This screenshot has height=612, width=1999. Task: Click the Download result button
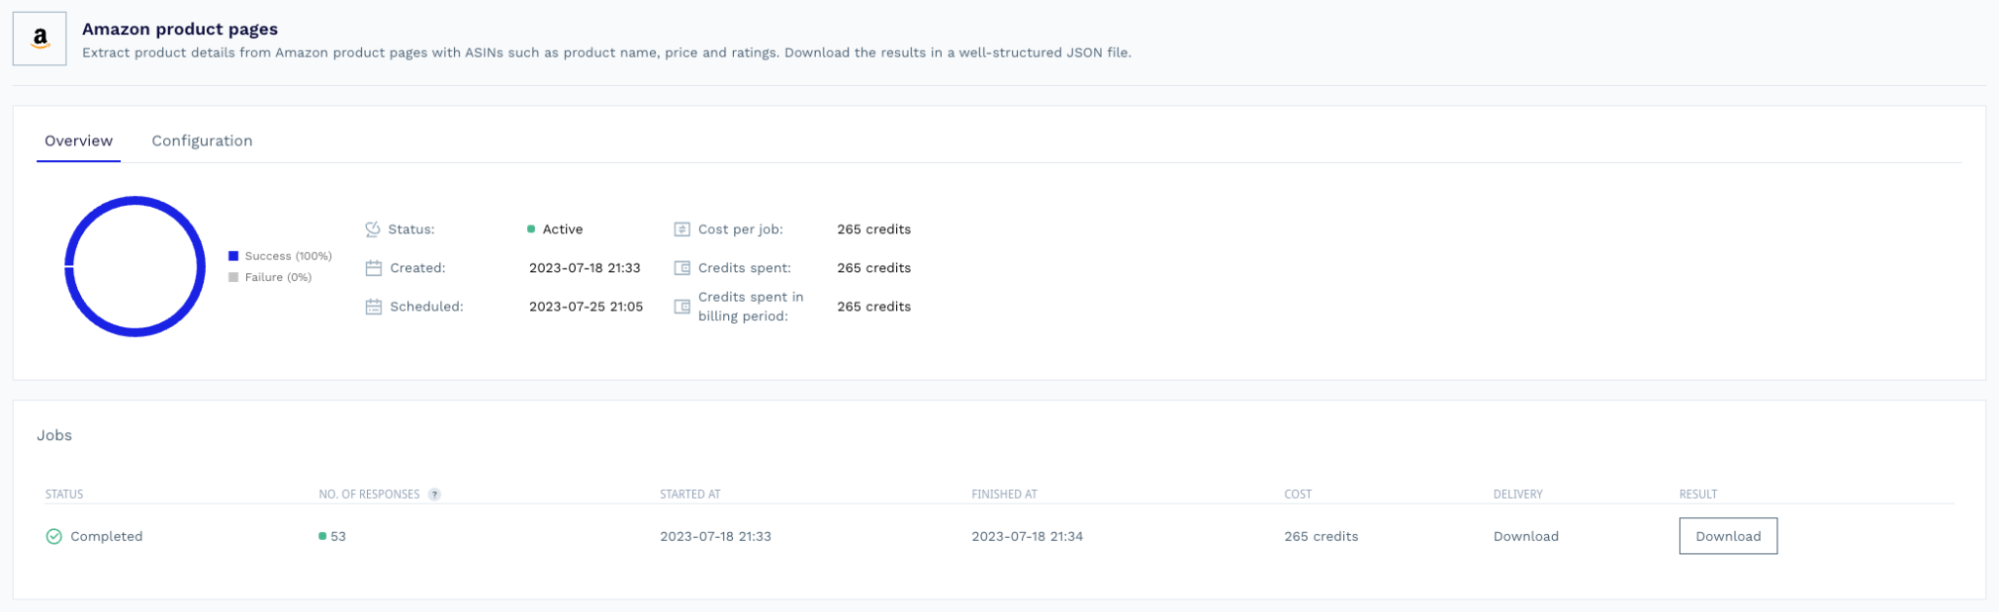tap(1728, 536)
